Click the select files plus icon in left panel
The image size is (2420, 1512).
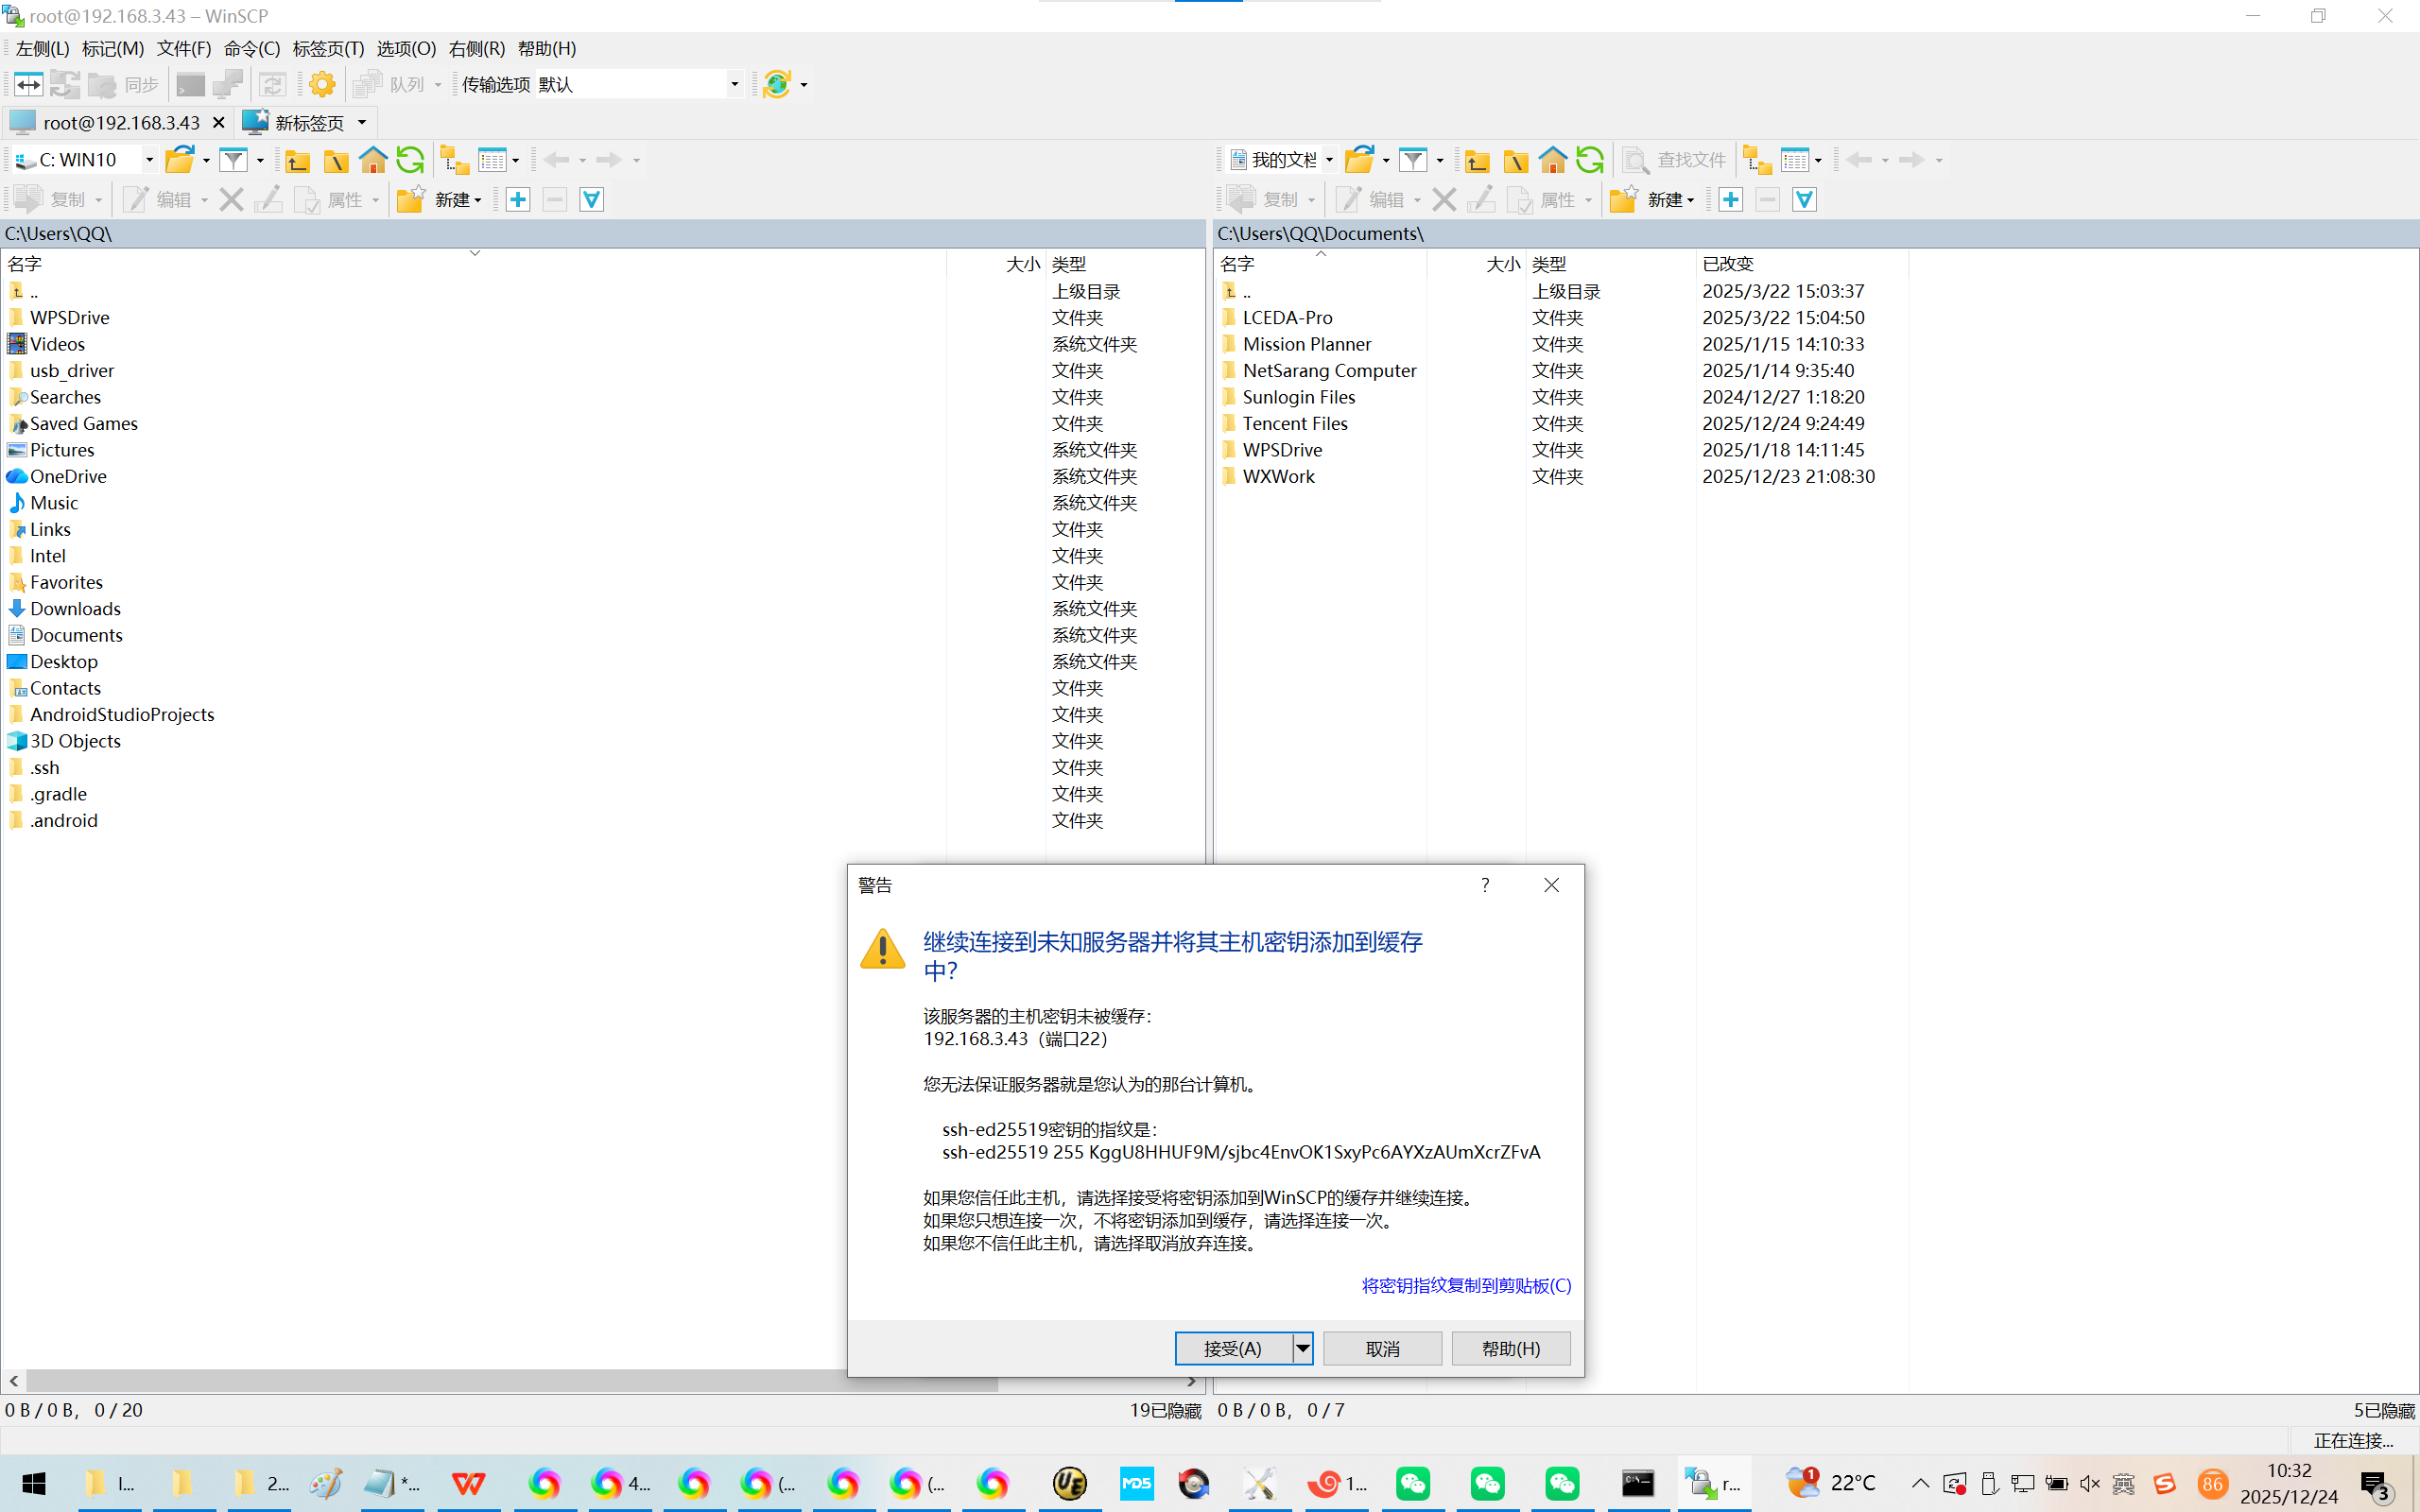click(518, 200)
